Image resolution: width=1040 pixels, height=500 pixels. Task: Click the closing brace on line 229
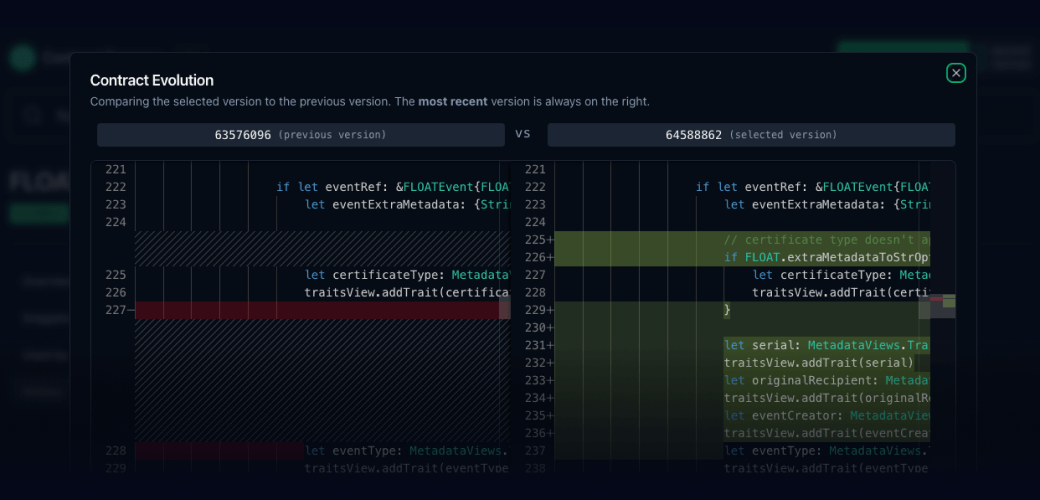click(728, 310)
